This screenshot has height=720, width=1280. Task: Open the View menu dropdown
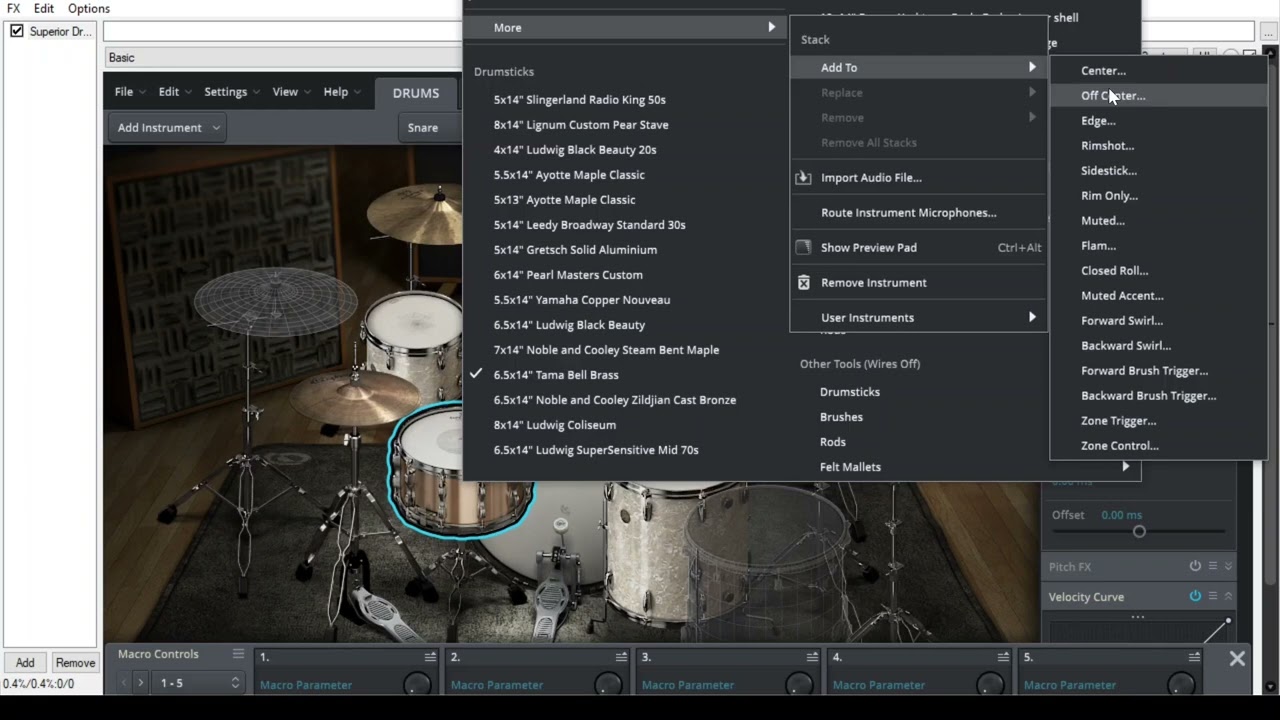point(291,92)
